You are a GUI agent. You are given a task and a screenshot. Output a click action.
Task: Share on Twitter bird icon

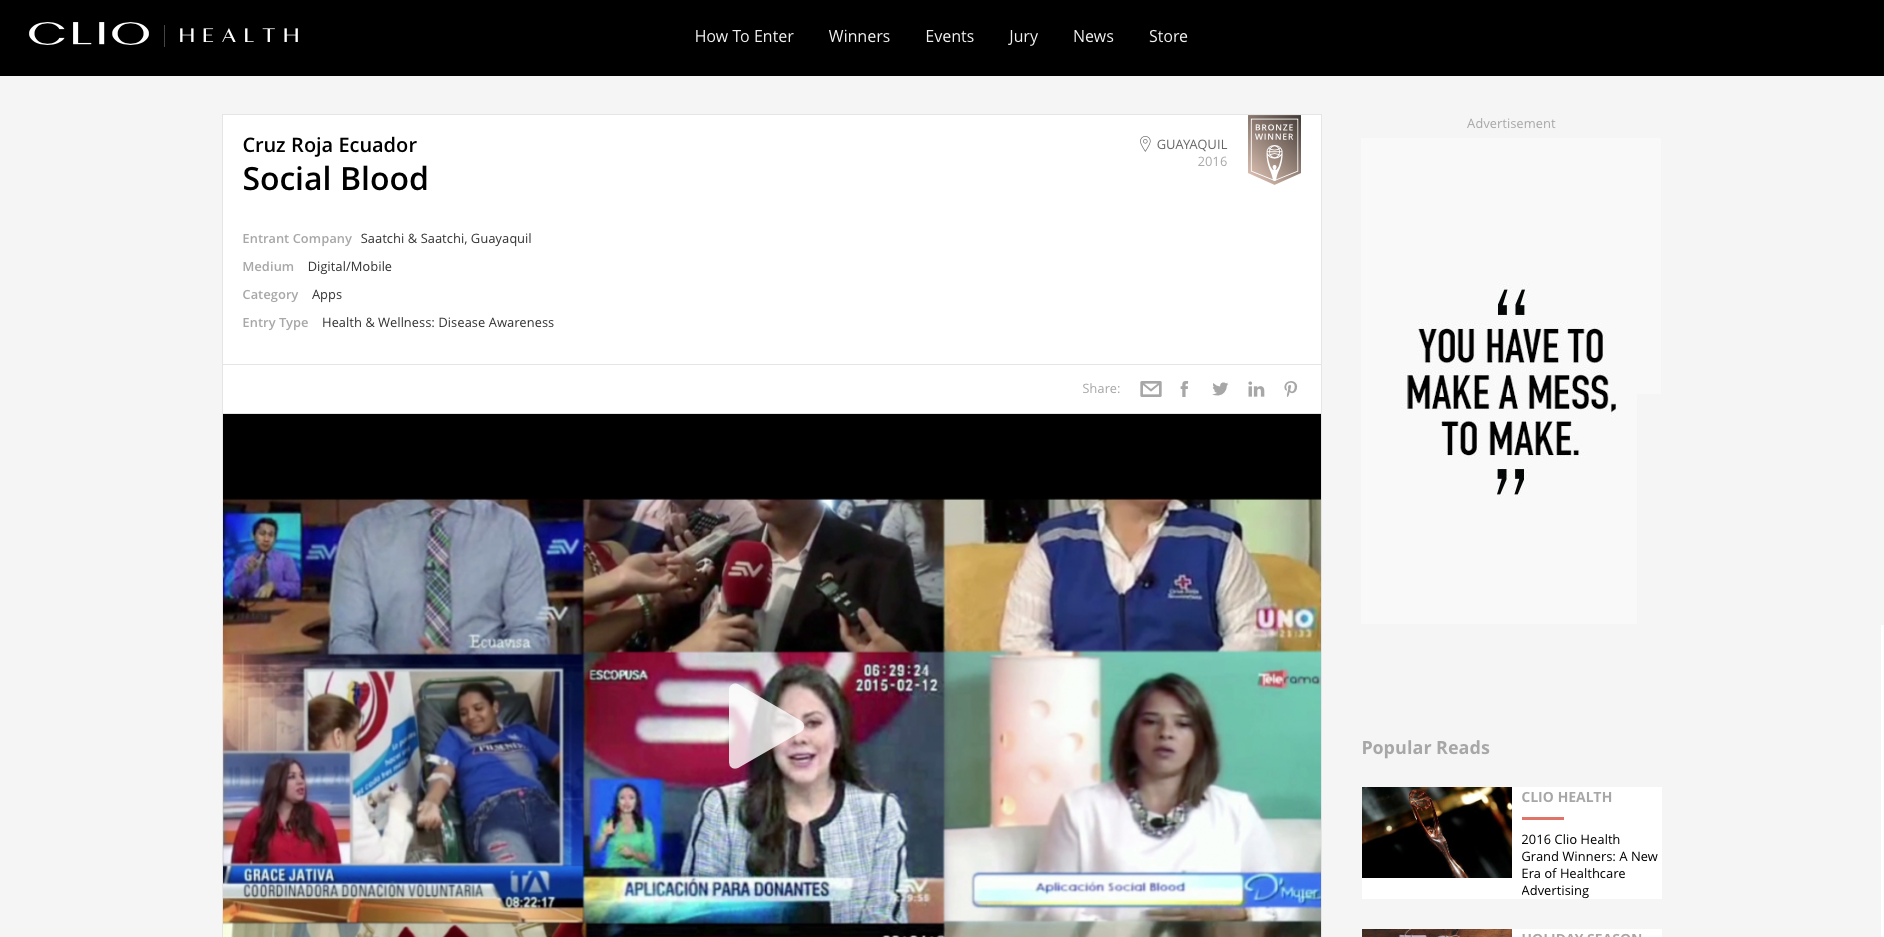point(1220,389)
